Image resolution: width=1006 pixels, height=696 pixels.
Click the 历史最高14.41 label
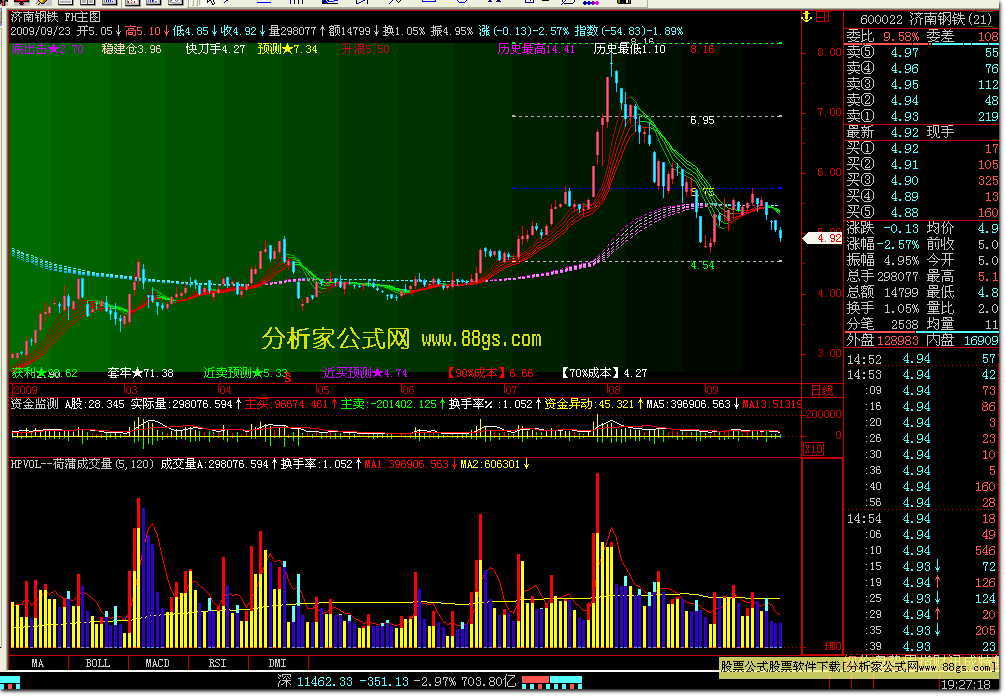click(536, 49)
